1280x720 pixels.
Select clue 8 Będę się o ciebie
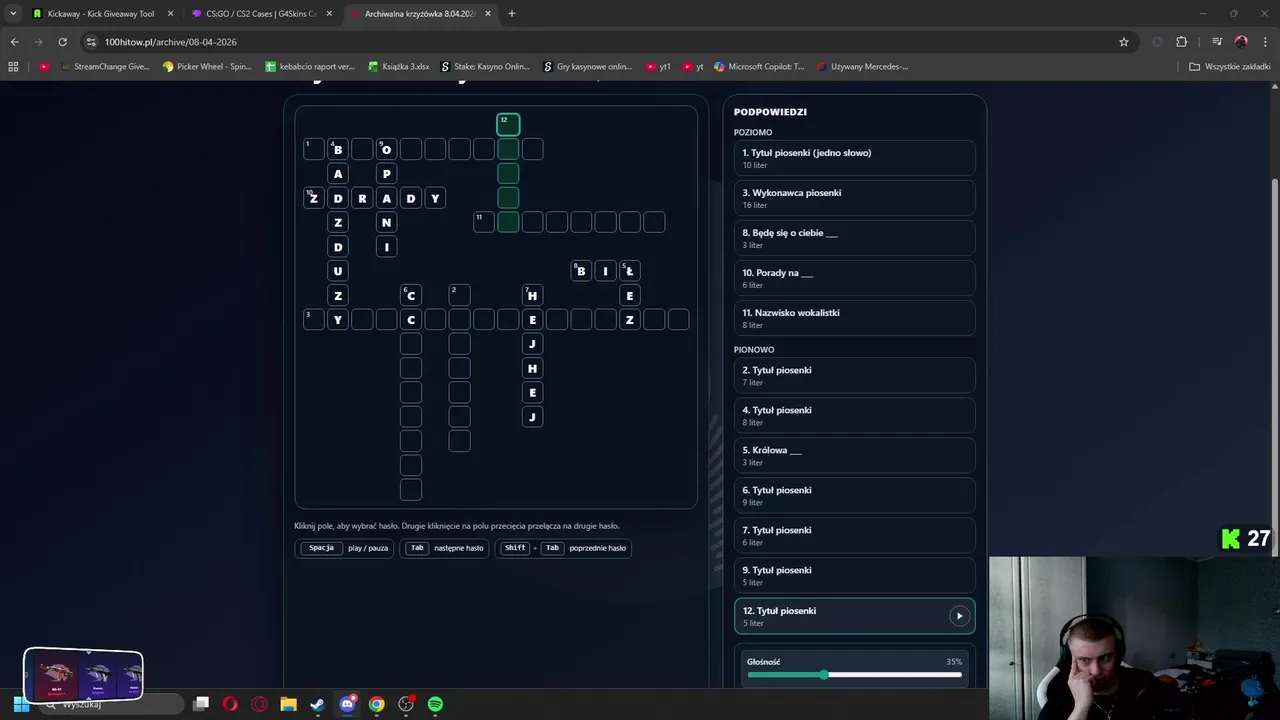(x=854, y=238)
